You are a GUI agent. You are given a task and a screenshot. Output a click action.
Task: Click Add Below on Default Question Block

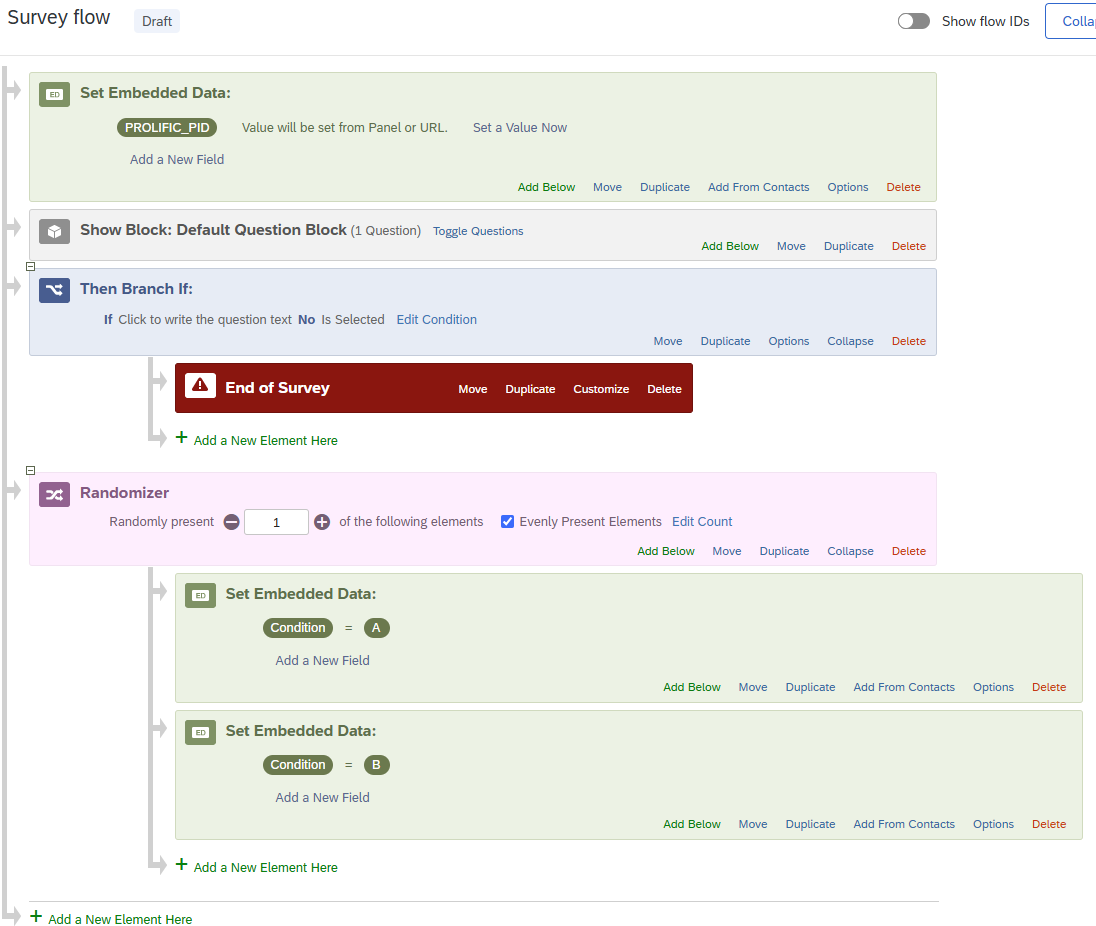click(730, 246)
